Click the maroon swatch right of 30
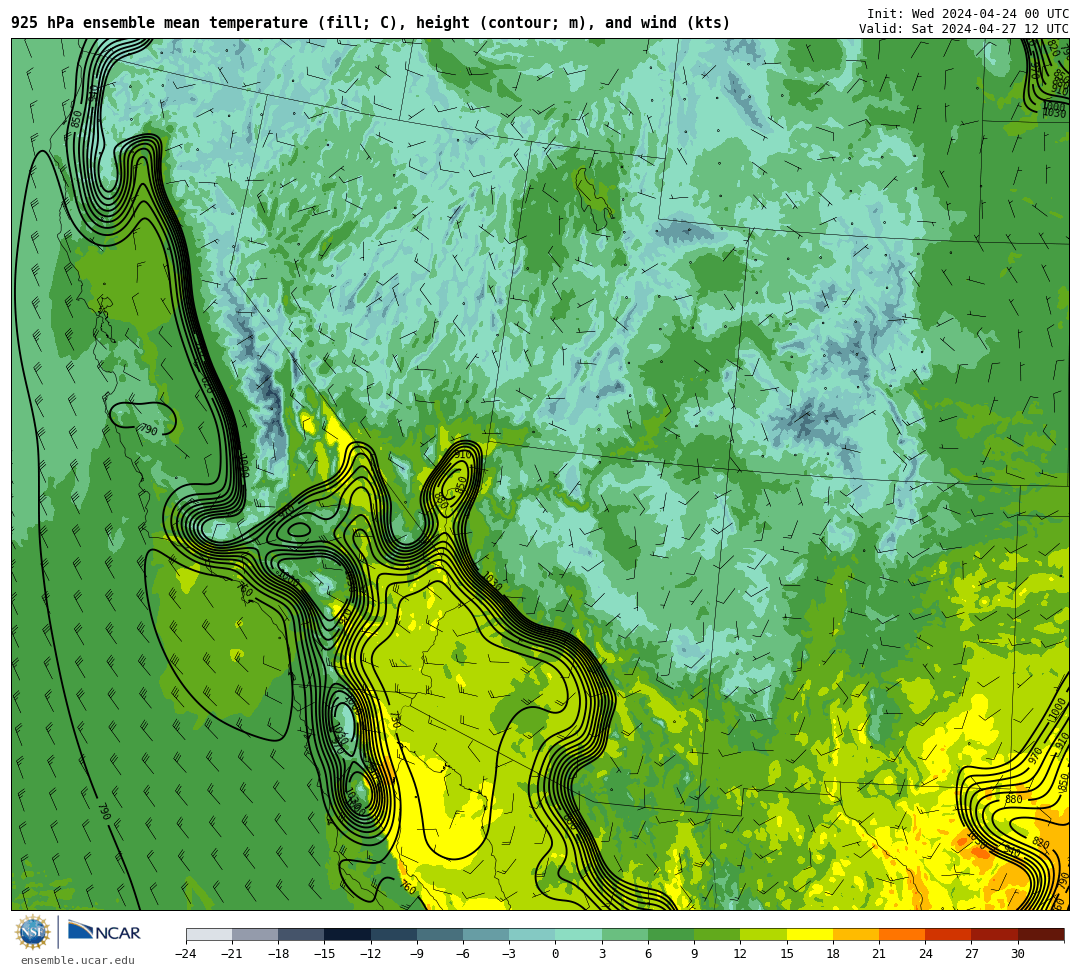 [1041, 934]
